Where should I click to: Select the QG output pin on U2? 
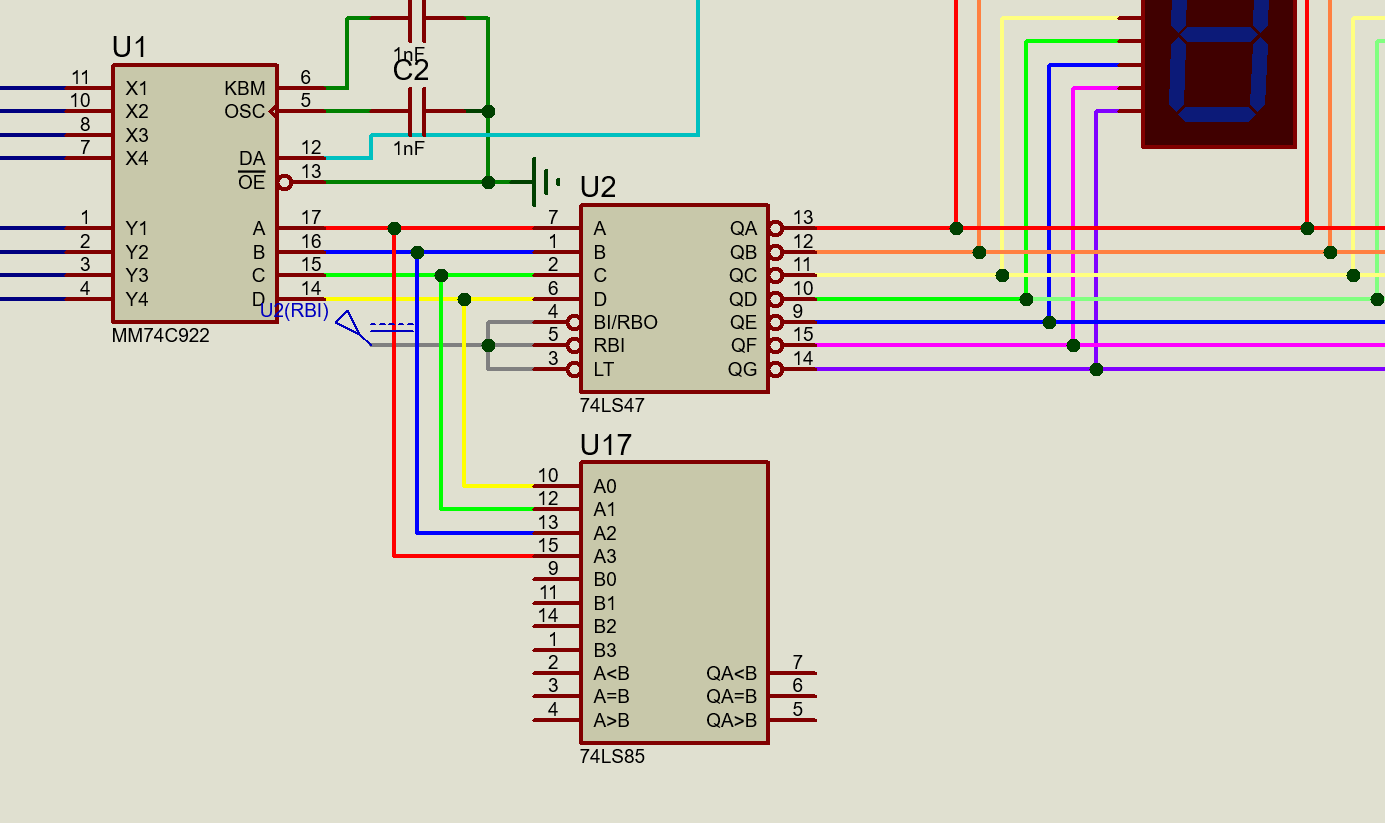(793, 369)
